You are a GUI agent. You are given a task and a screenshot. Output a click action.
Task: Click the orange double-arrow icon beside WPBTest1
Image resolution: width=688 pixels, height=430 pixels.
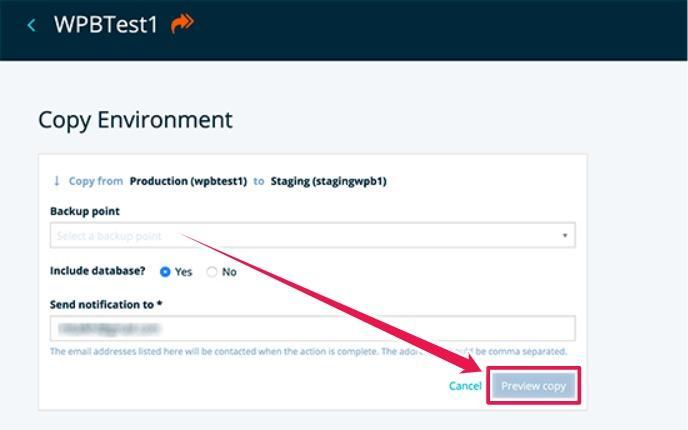182,23
